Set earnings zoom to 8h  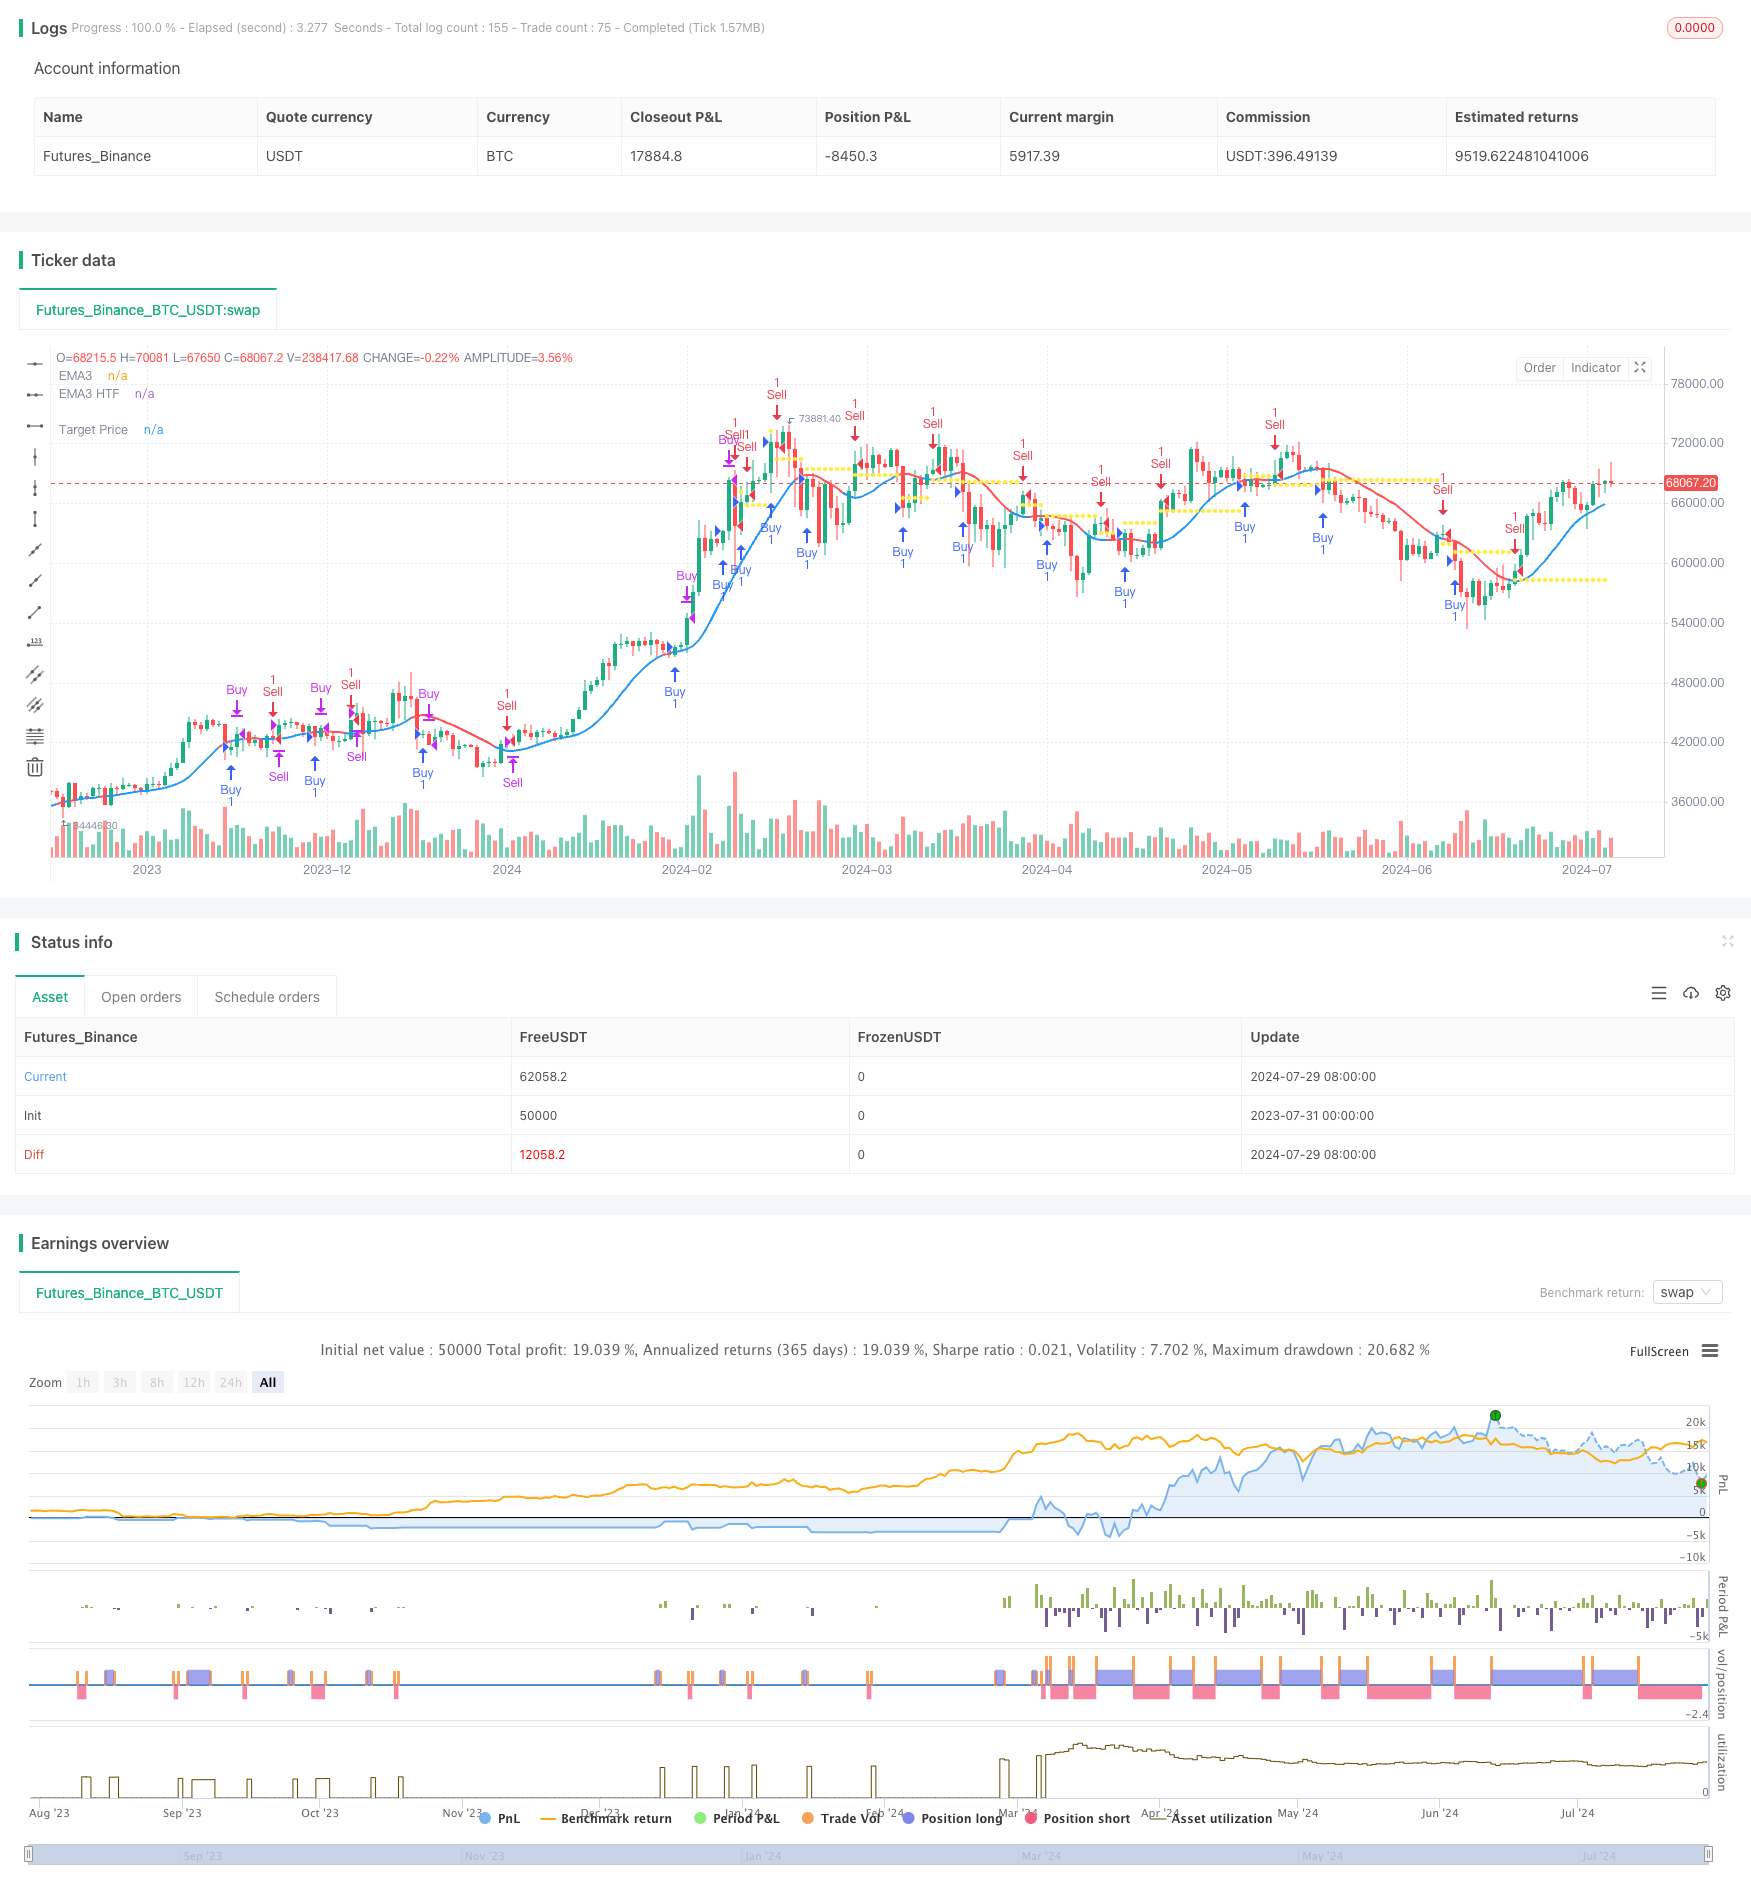(157, 1382)
